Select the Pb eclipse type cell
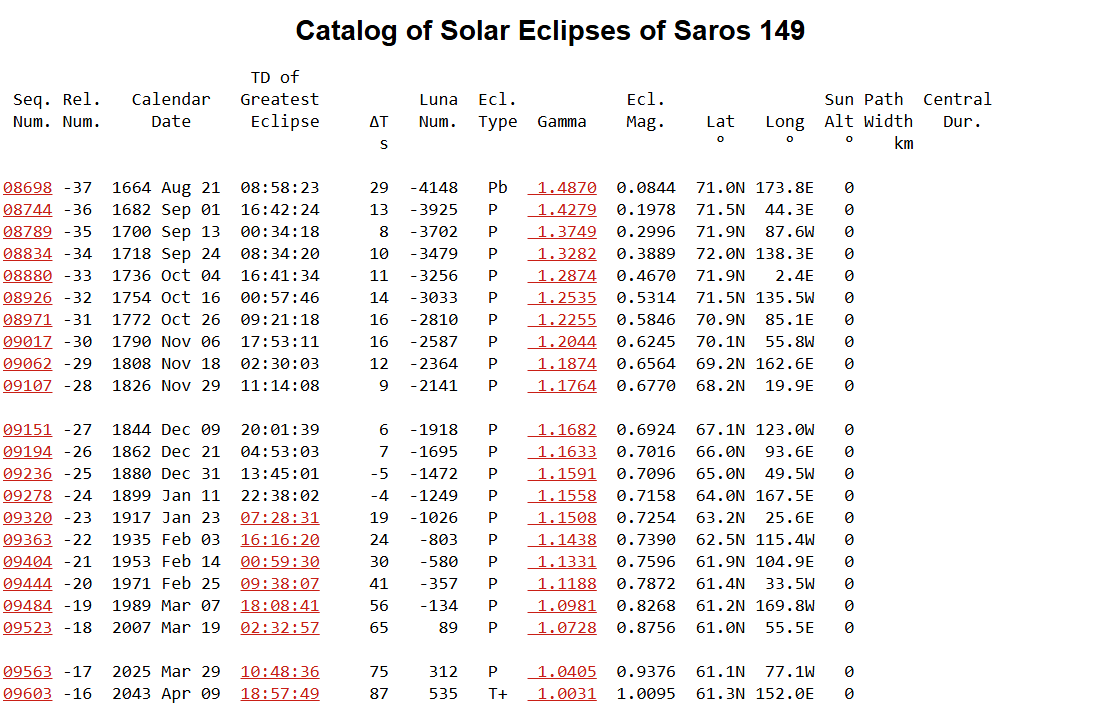 tap(498, 188)
